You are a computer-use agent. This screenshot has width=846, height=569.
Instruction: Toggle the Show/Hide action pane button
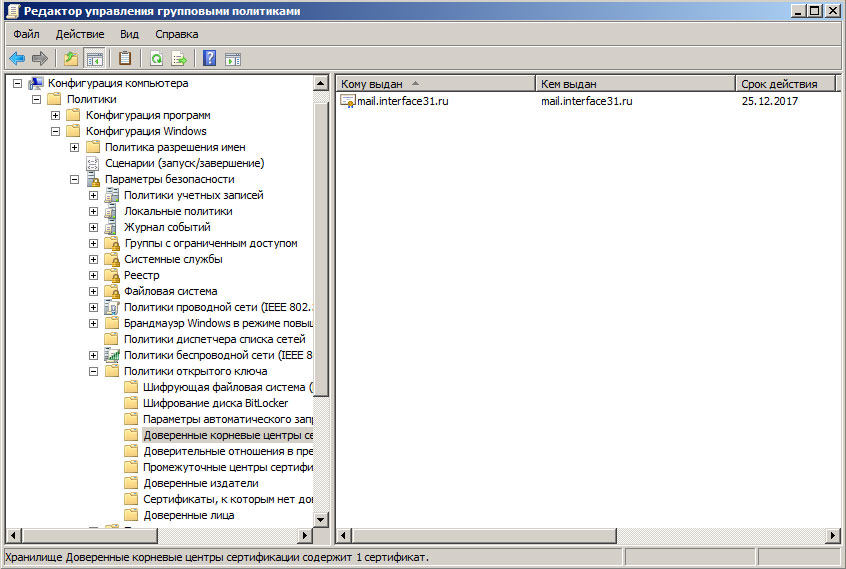tap(233, 58)
